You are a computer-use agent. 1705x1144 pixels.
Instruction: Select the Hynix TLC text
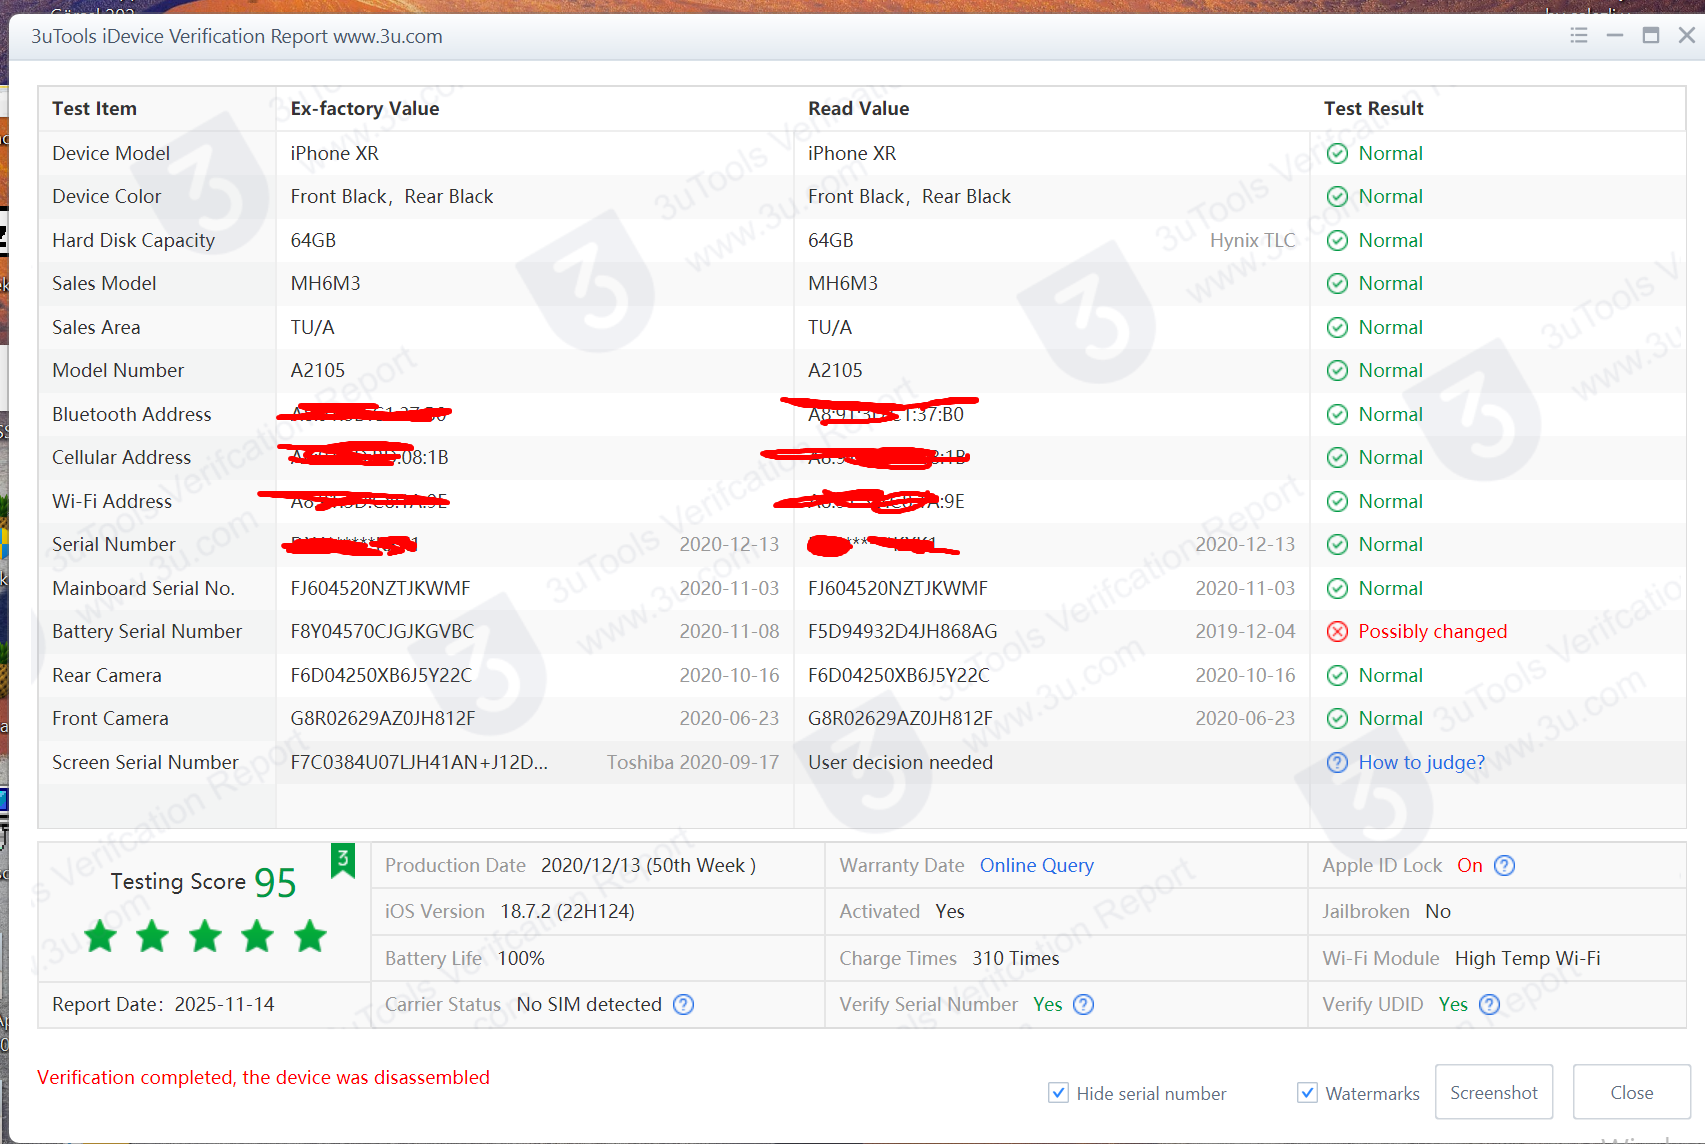click(x=1252, y=241)
